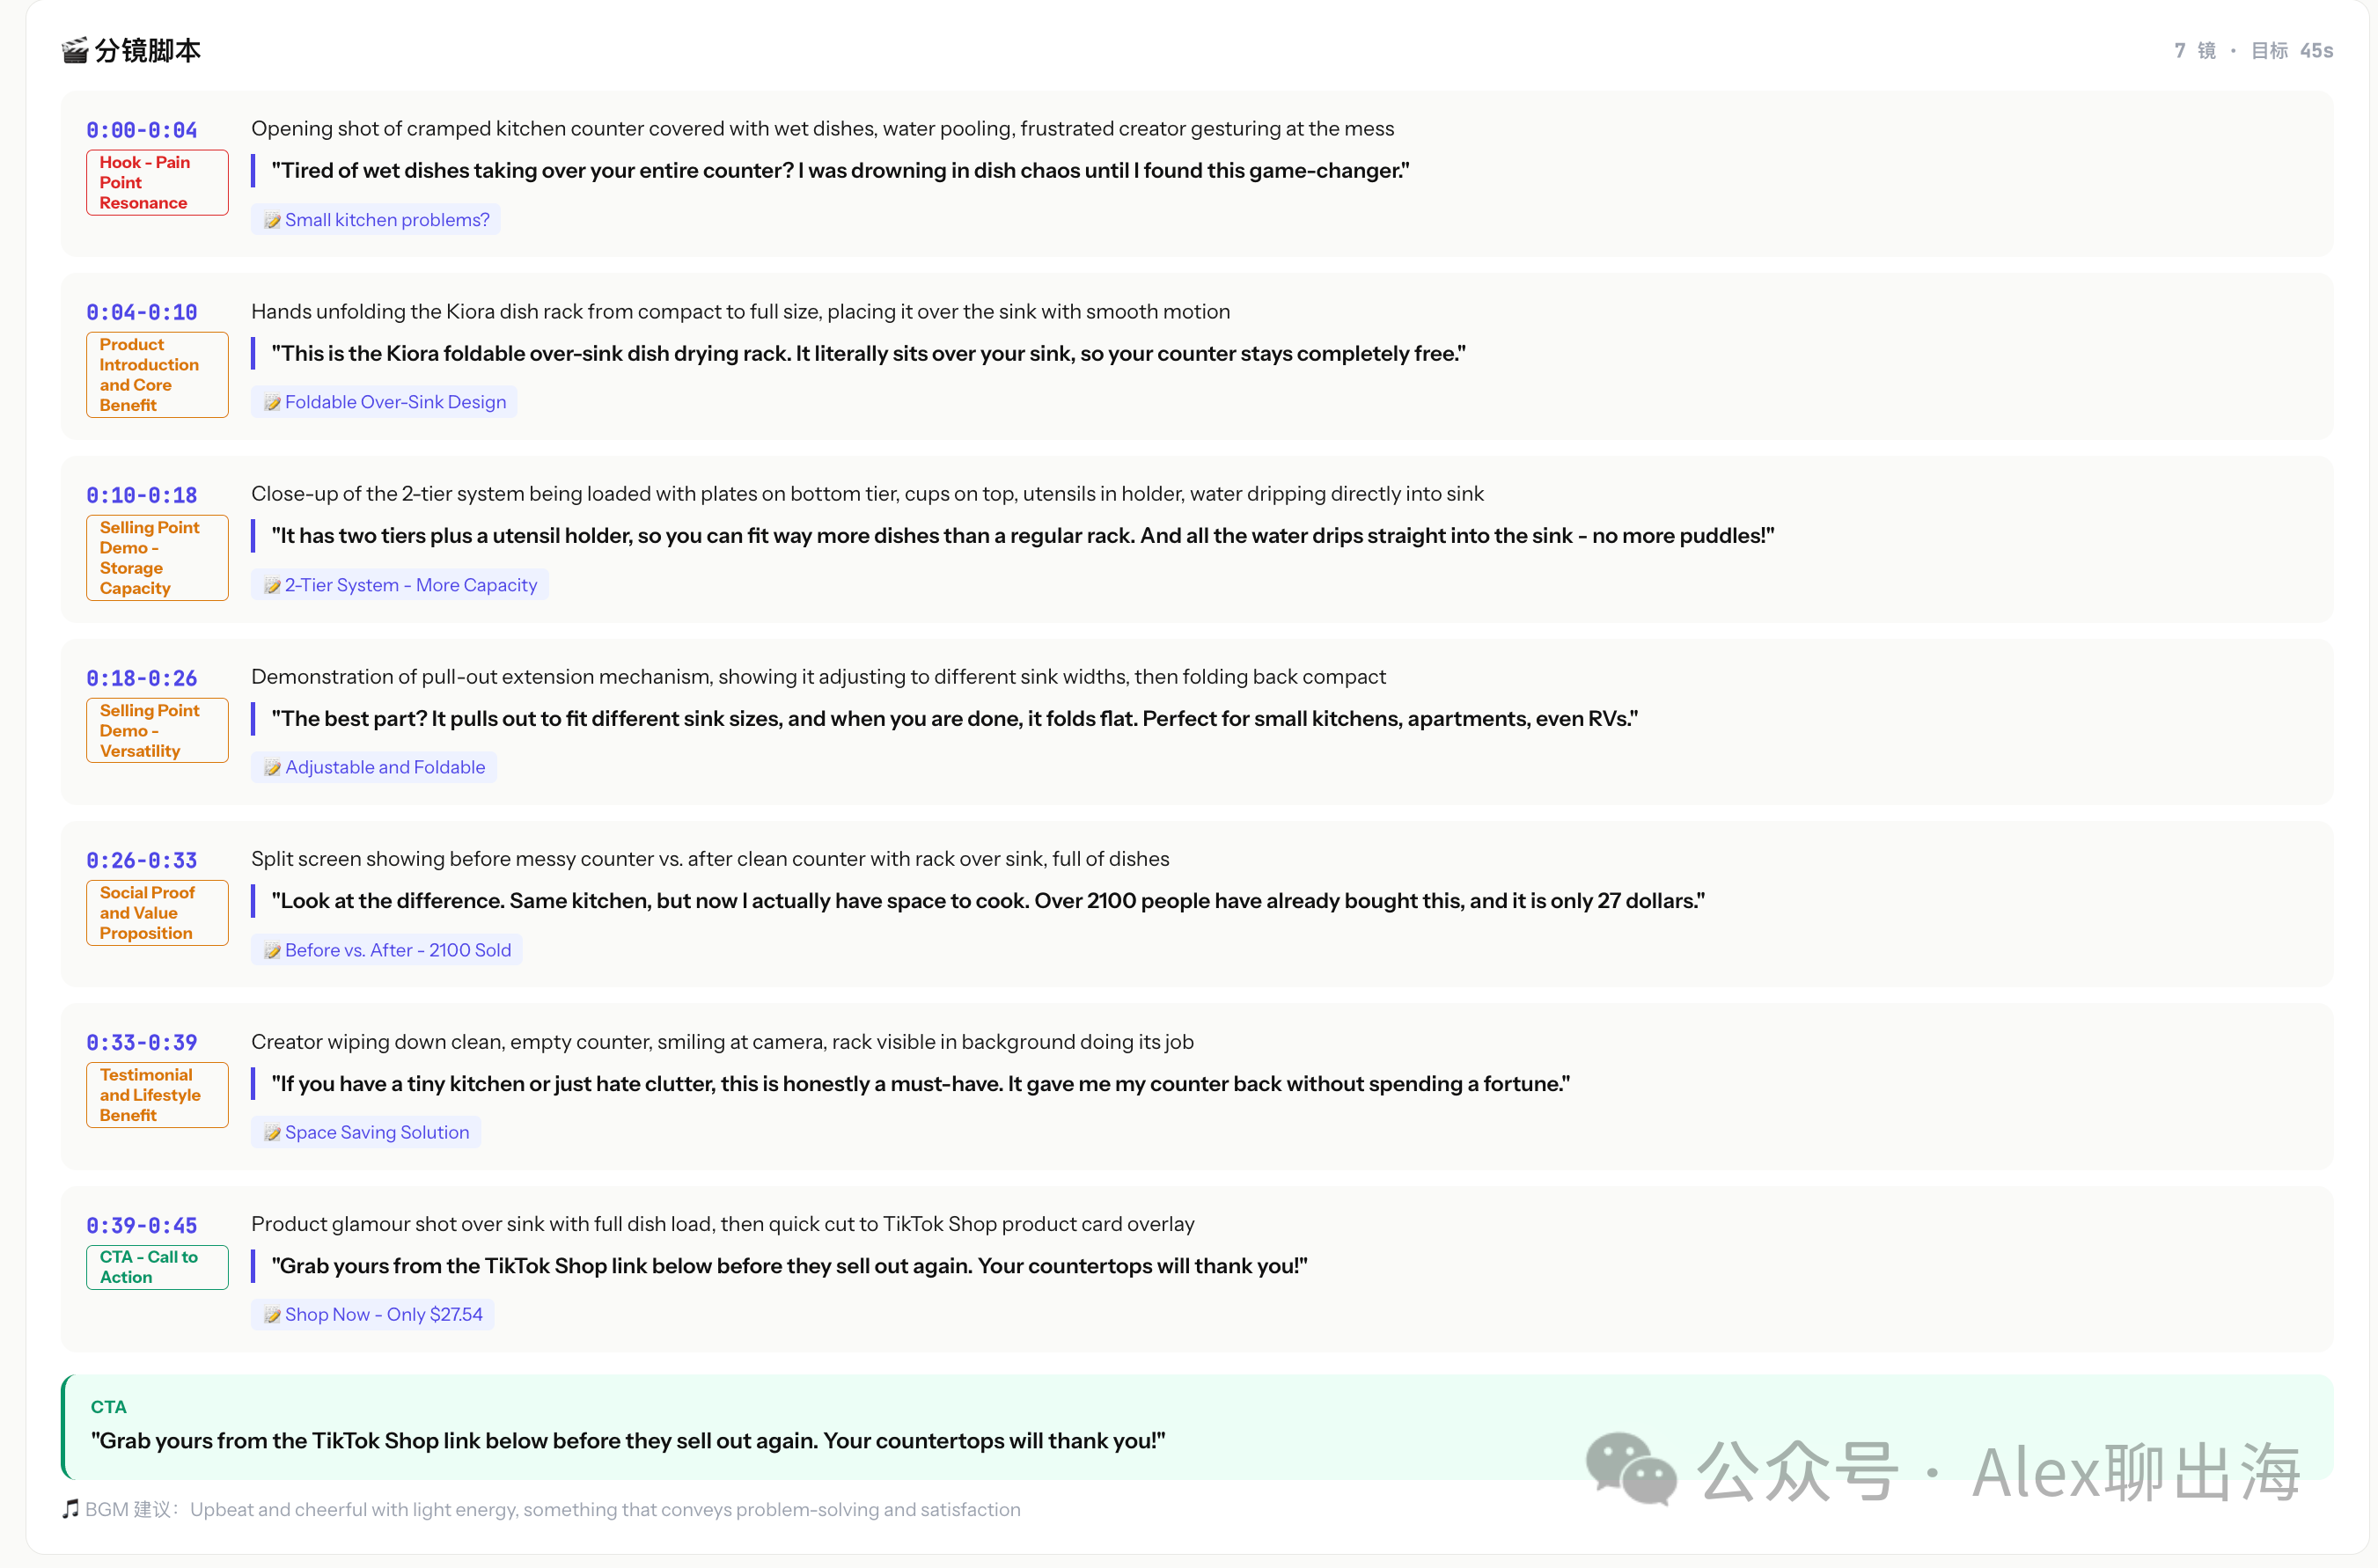Viewport: 2378px width, 1568px height.
Task: Click memo icon on 'Before vs. After' tag
Action: point(272,951)
